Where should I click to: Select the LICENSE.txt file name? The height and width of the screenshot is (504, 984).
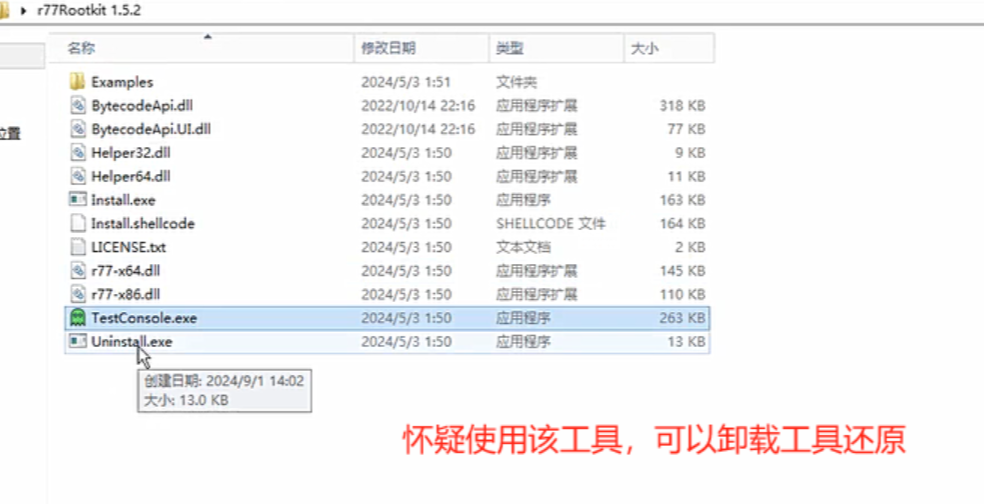[x=129, y=247]
